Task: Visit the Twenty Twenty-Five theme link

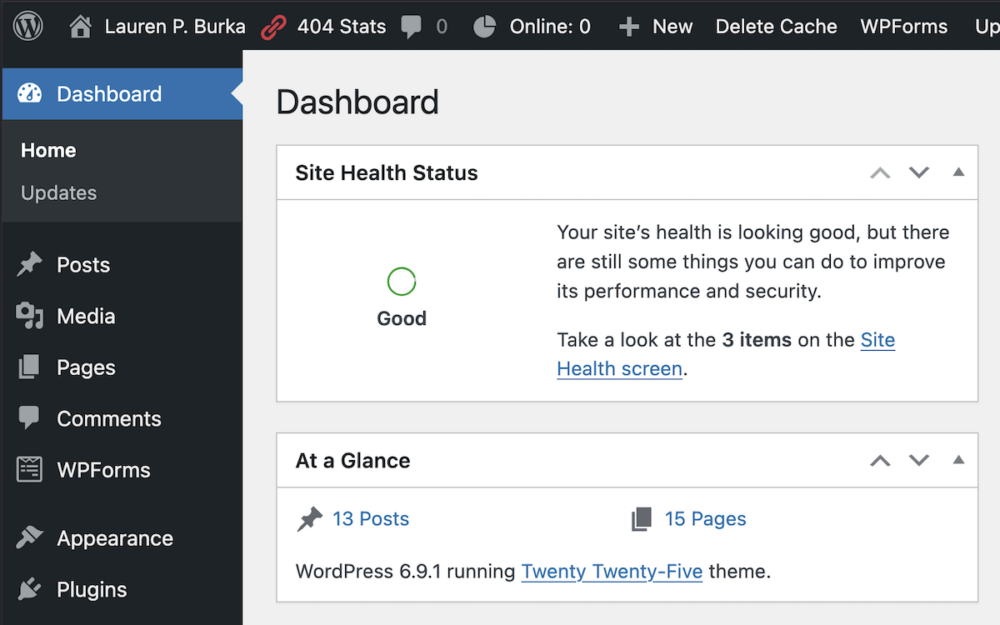Action: pyautogui.click(x=612, y=571)
